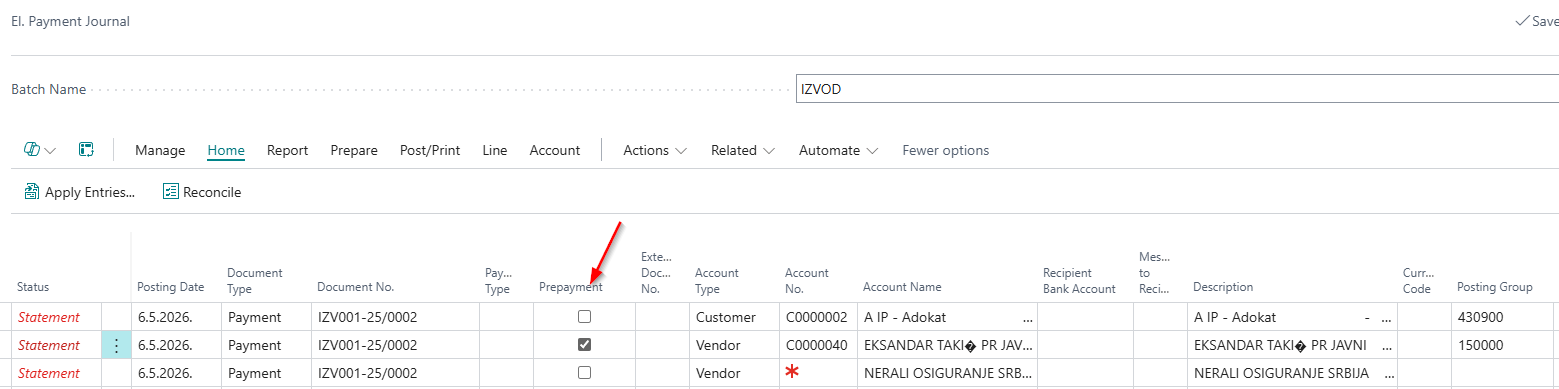Click Account Type column header
This screenshot has width=1559, height=389.
717,280
